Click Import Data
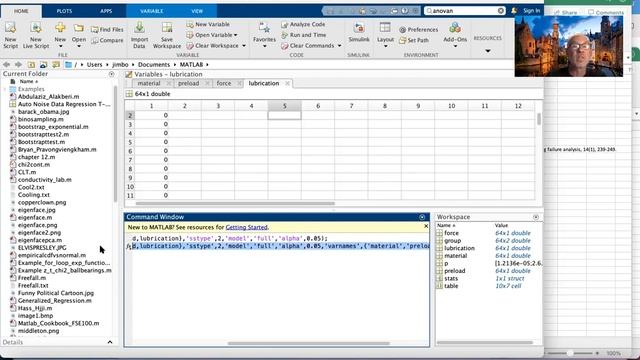 [139, 36]
